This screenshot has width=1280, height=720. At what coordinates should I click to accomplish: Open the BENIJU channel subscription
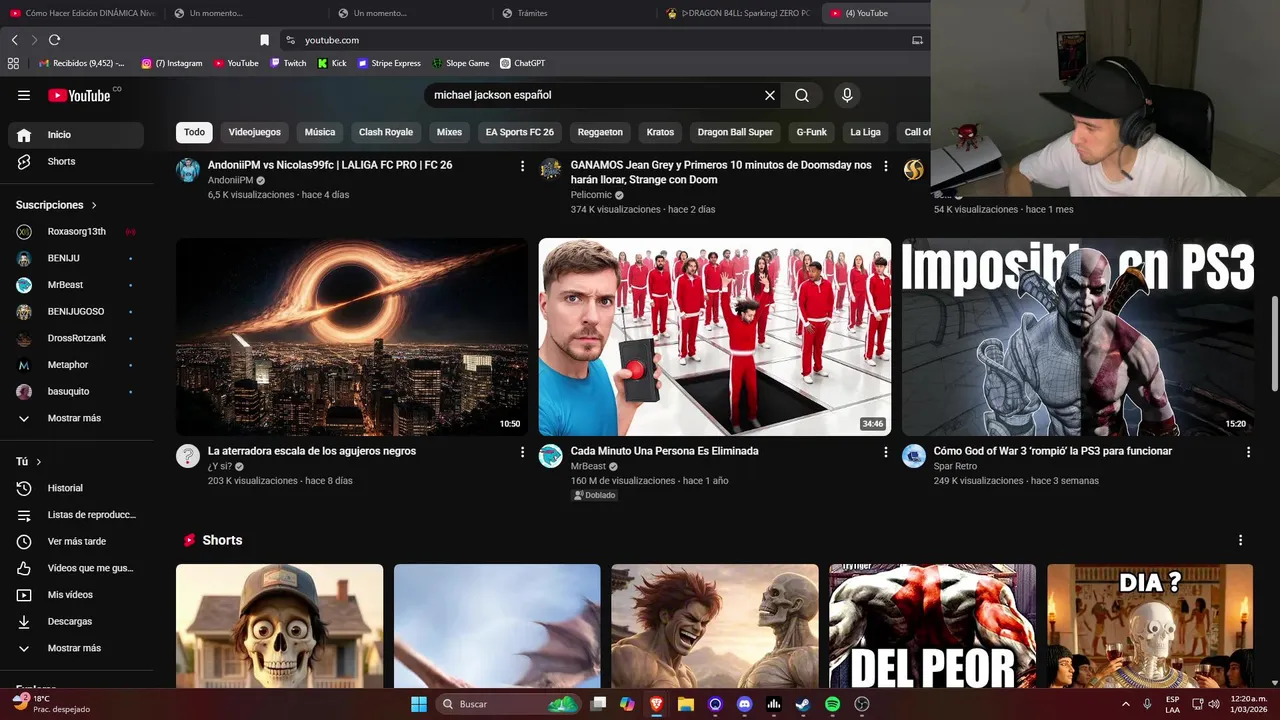click(76, 258)
